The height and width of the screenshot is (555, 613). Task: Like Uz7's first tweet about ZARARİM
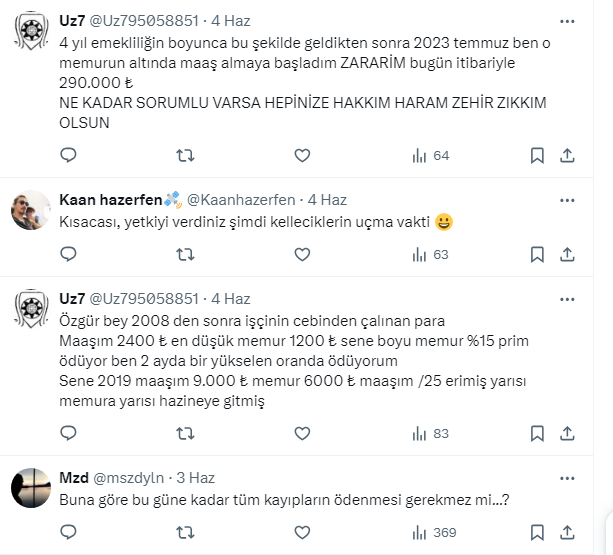[x=302, y=155]
